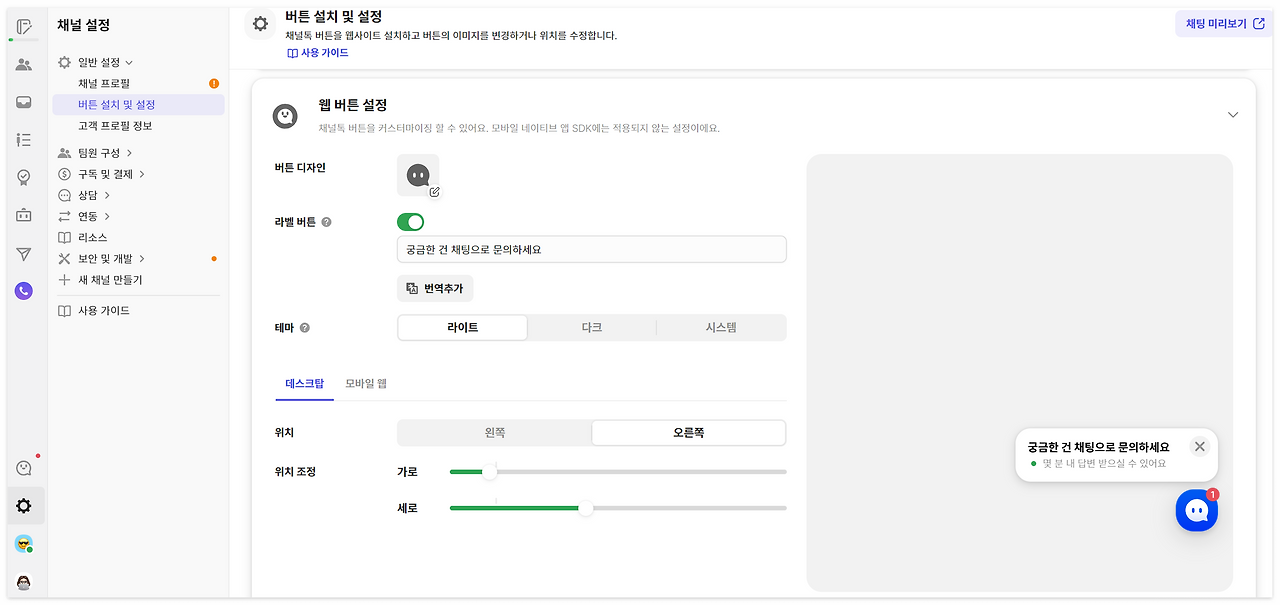Click inside the label text input field

(x=591, y=249)
